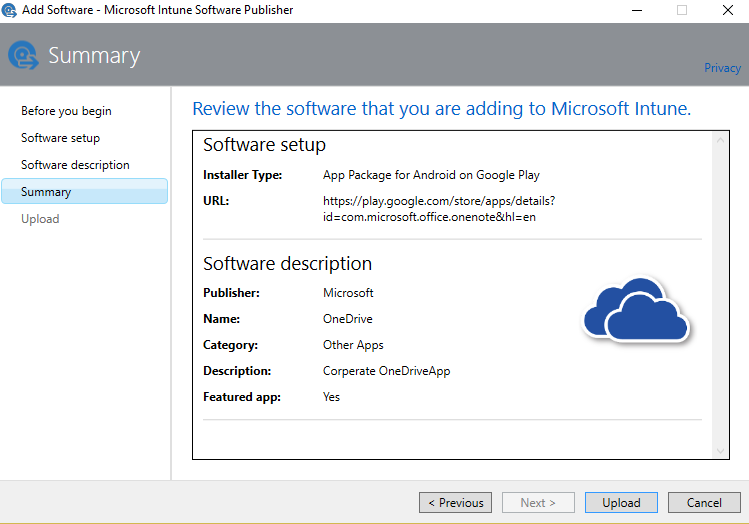Image resolution: width=749 pixels, height=524 pixels.
Task: Click the disabled Next button
Action: [538, 503]
